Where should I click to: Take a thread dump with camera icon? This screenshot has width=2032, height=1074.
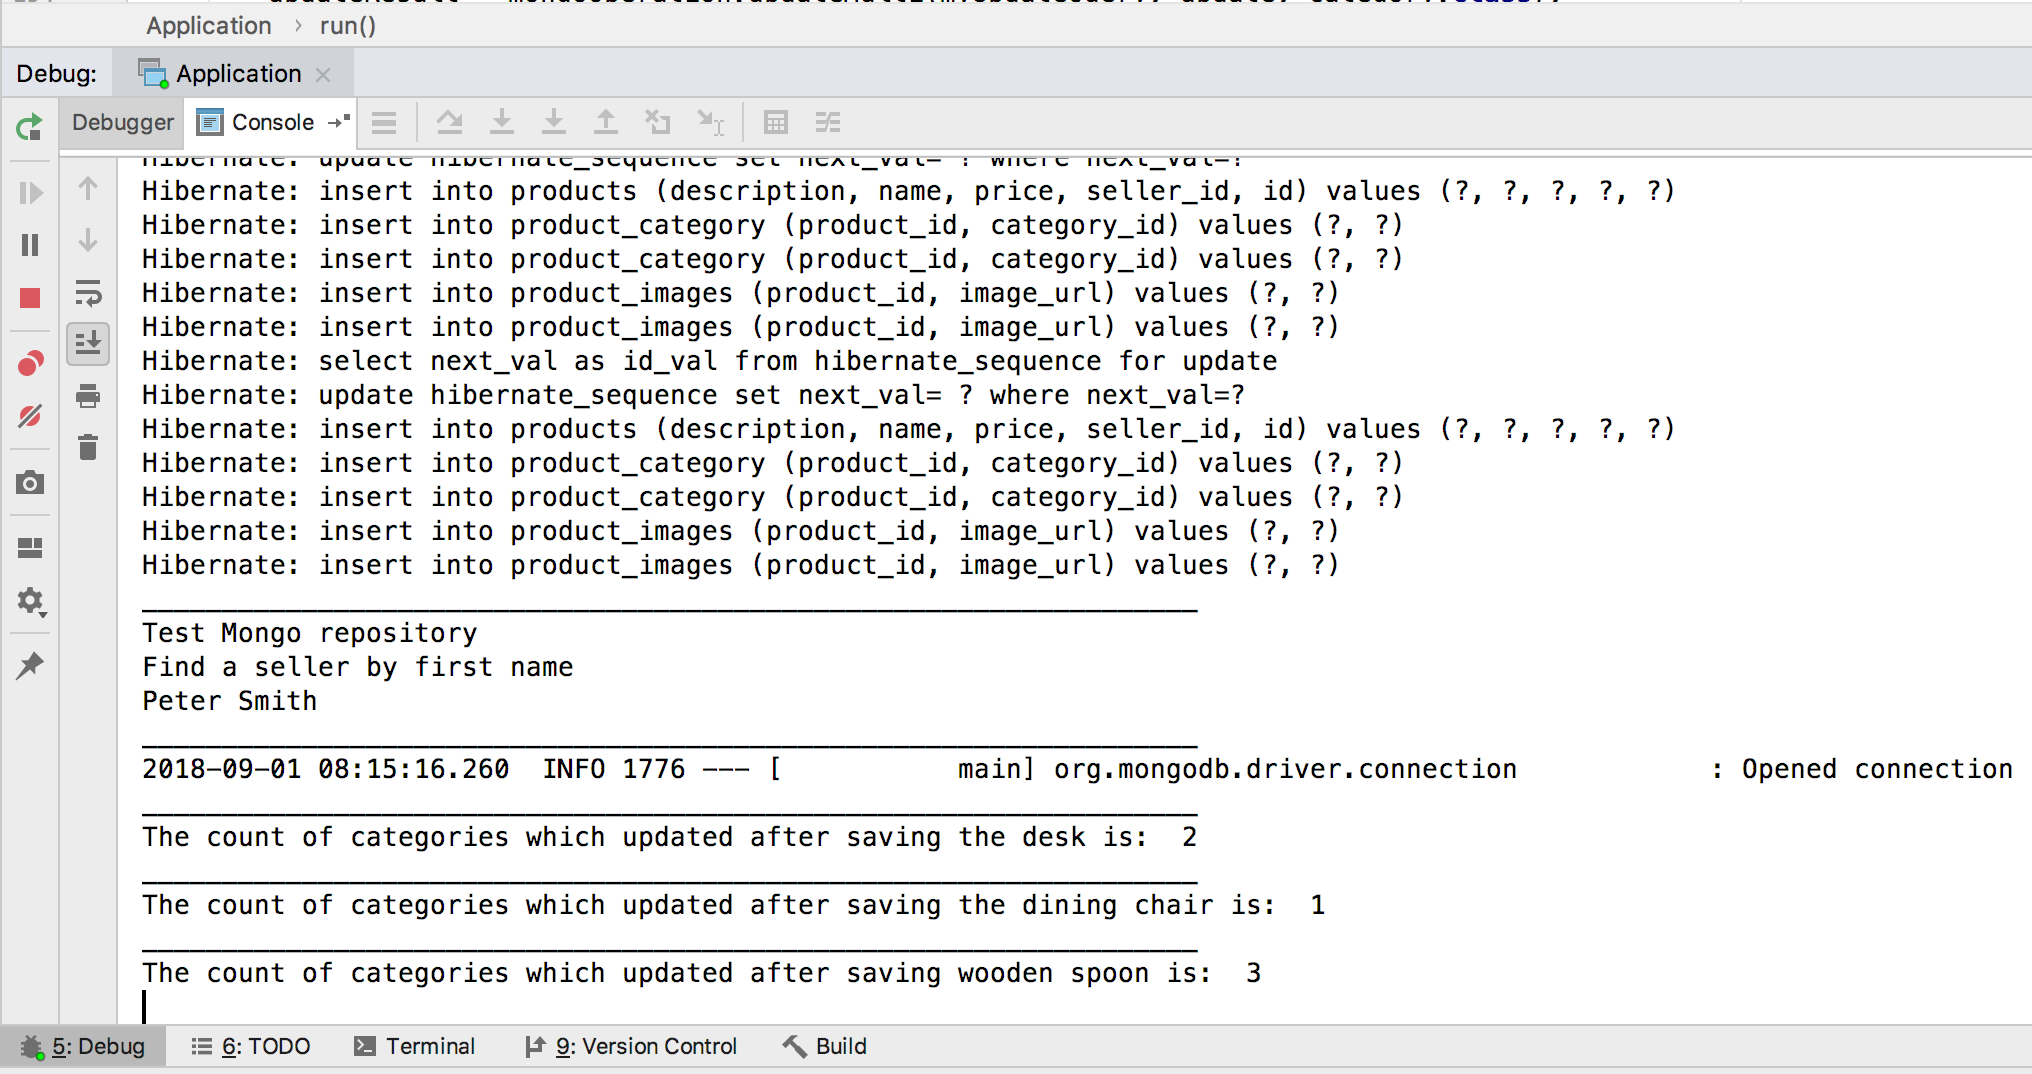coord(30,483)
